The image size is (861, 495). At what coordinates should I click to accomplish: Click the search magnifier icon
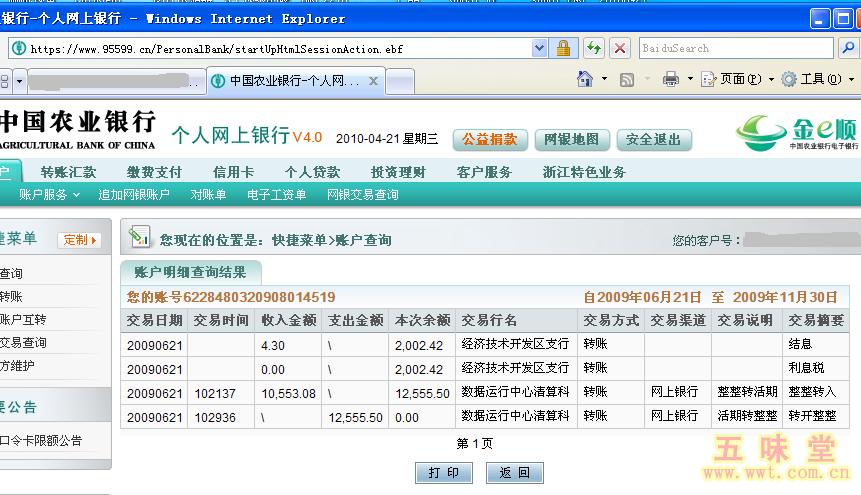848,48
